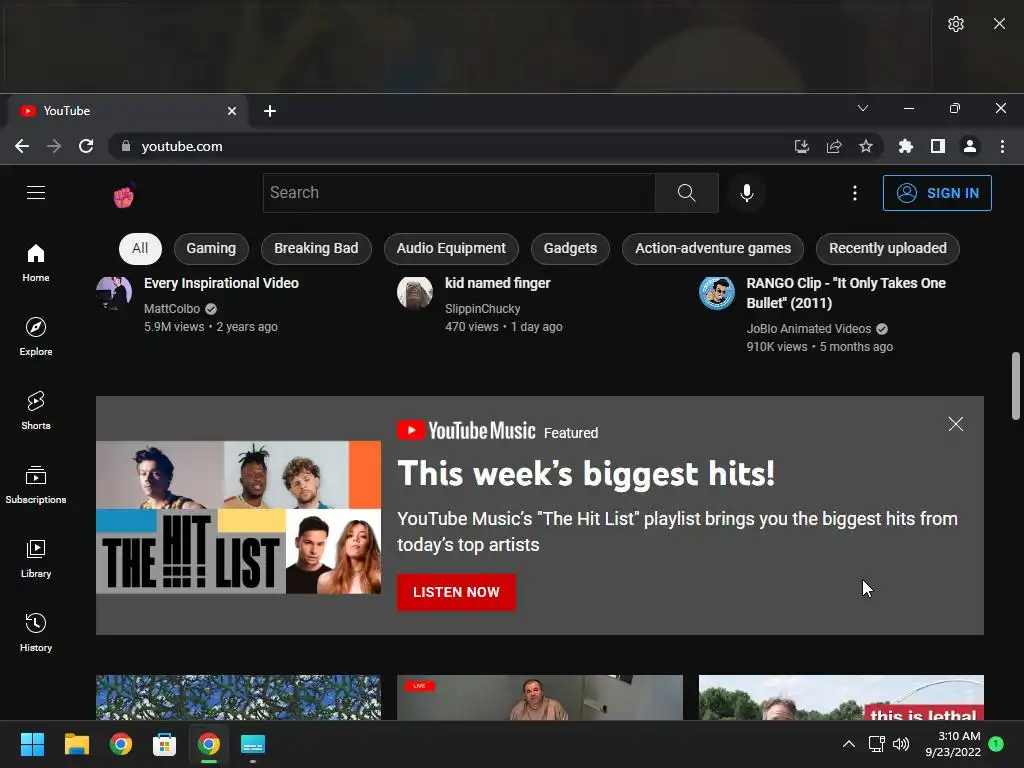
Task: Open Explore in sidebar
Action: (x=36, y=336)
